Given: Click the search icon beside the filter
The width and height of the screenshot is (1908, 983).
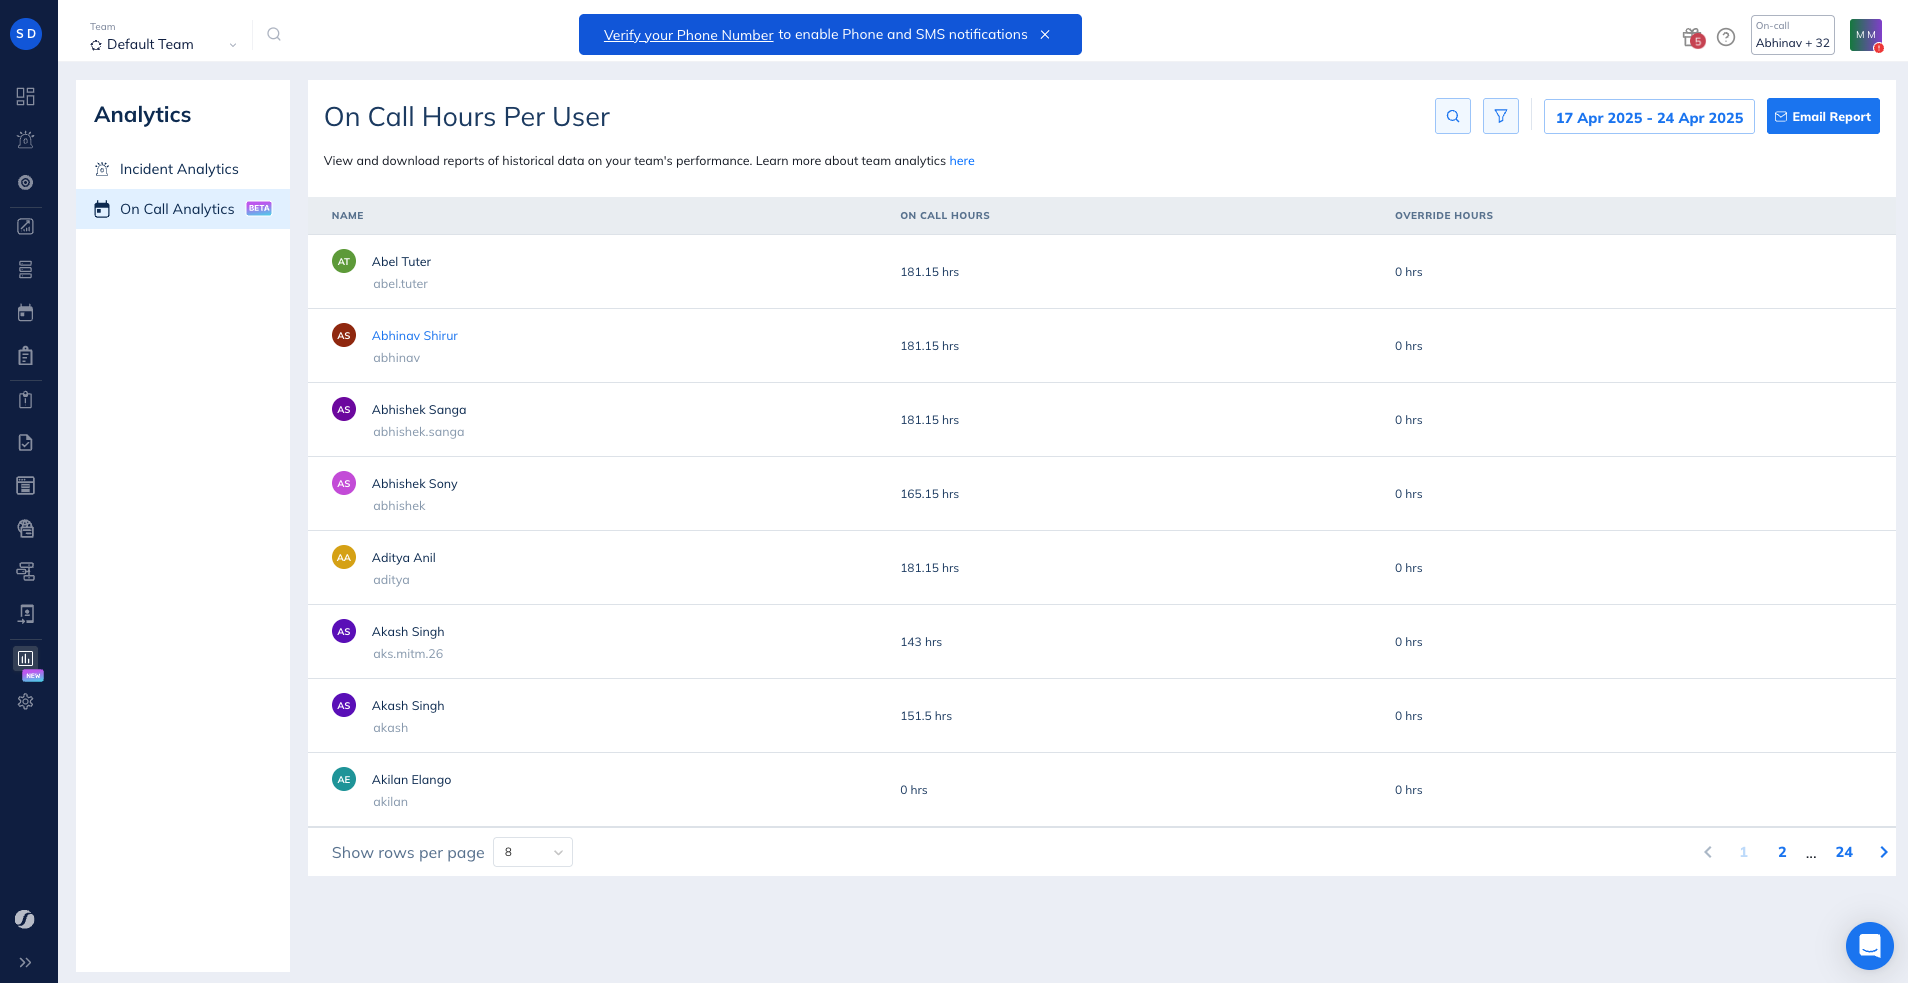Looking at the screenshot, I should point(1452,116).
